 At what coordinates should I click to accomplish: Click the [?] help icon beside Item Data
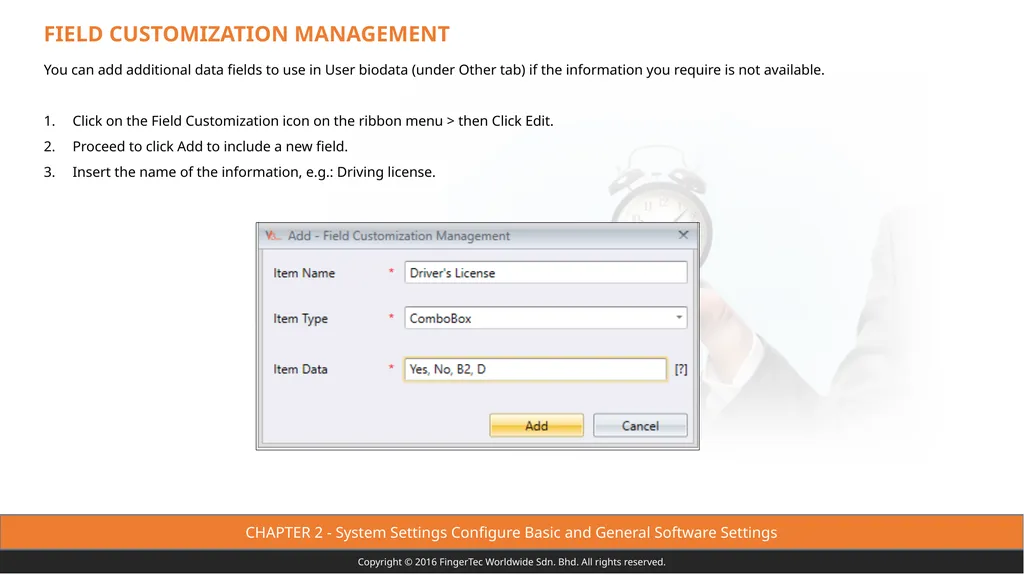(x=680, y=369)
